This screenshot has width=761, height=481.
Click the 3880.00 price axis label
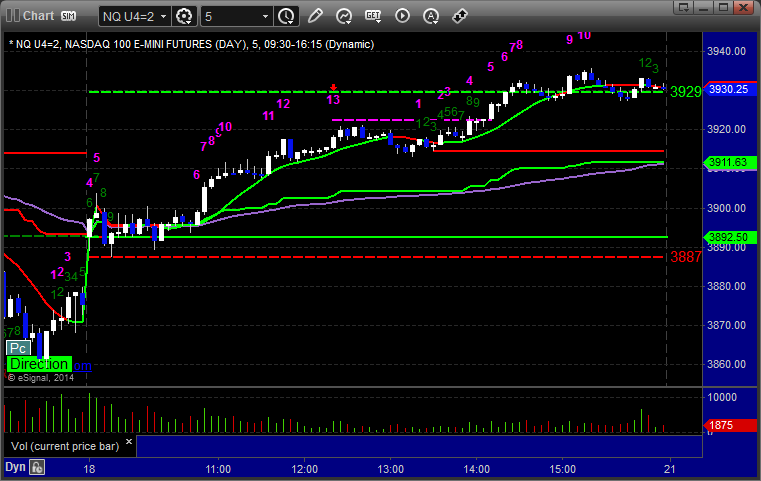click(727, 286)
